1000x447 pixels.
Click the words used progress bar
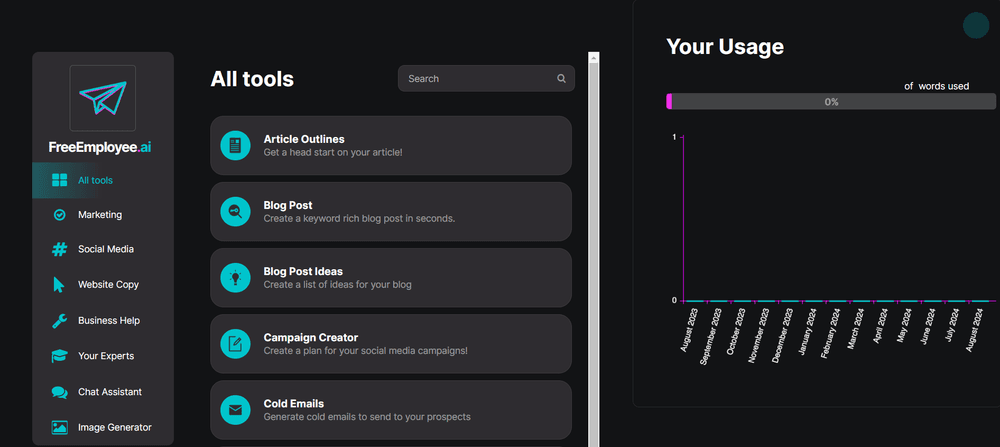[831, 102]
